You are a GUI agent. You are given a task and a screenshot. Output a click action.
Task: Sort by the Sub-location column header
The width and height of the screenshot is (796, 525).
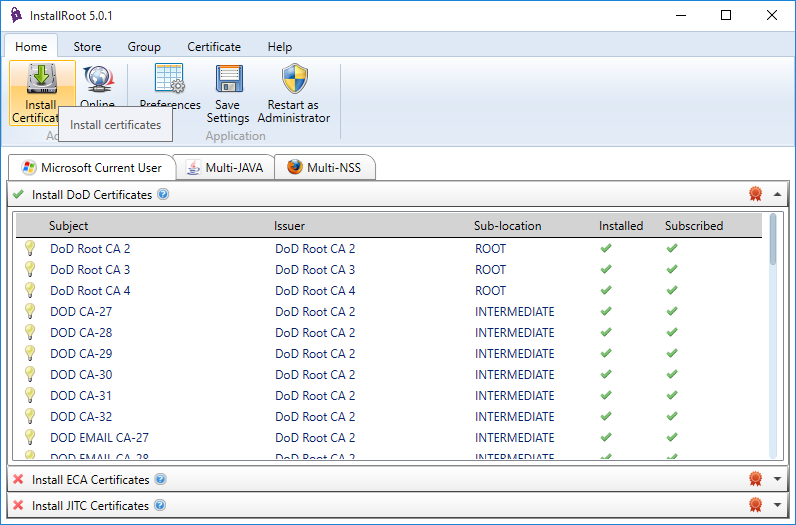(508, 226)
